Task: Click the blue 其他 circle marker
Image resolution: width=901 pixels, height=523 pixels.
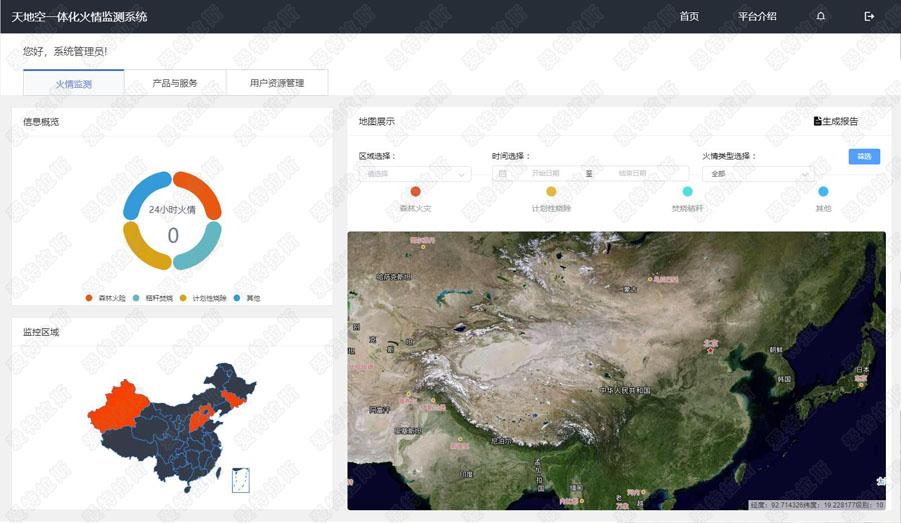Action: coord(823,191)
